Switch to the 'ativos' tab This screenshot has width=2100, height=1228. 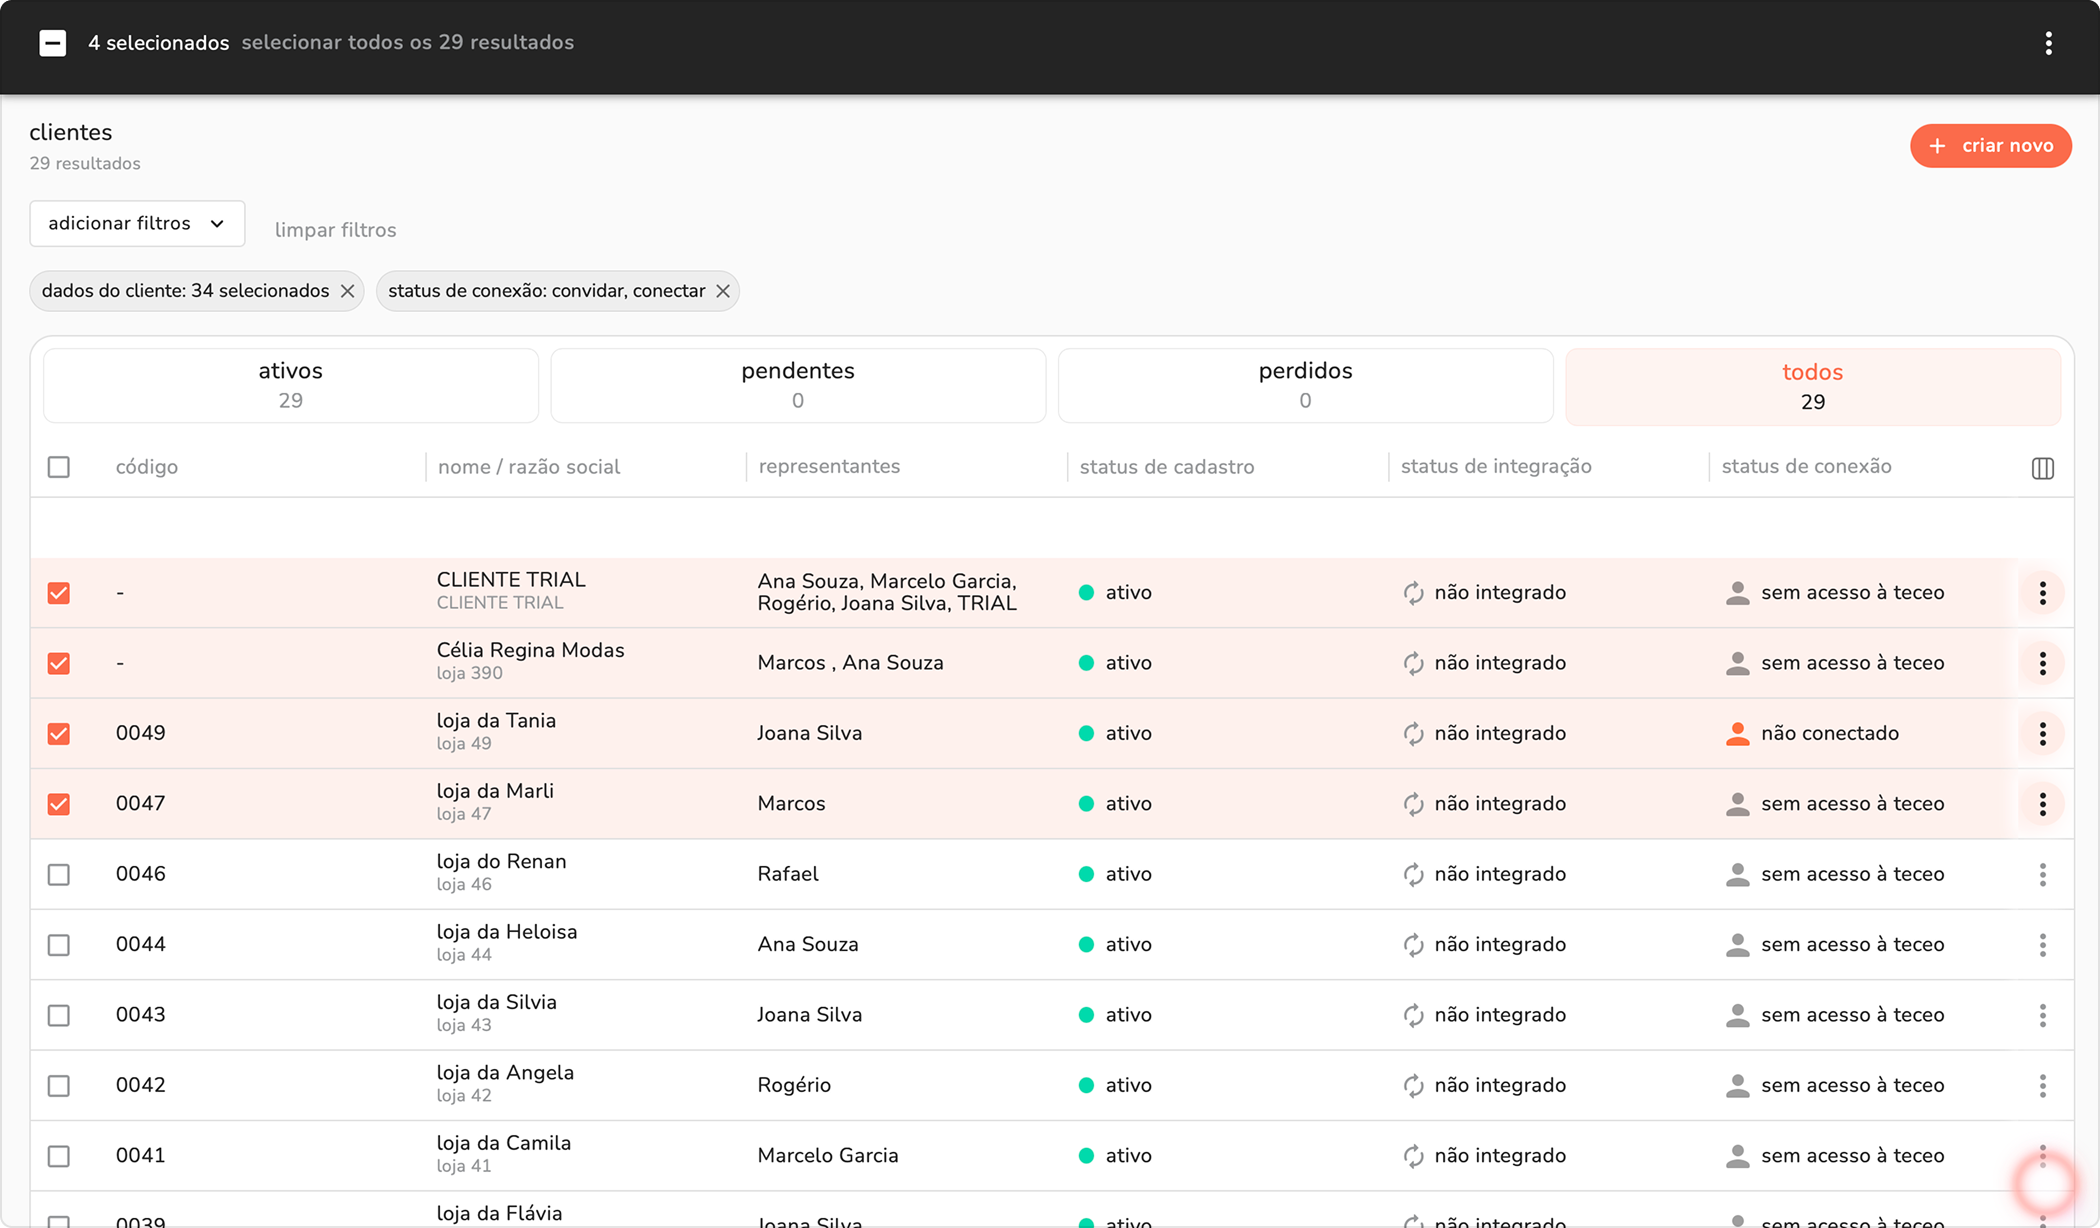(290, 385)
